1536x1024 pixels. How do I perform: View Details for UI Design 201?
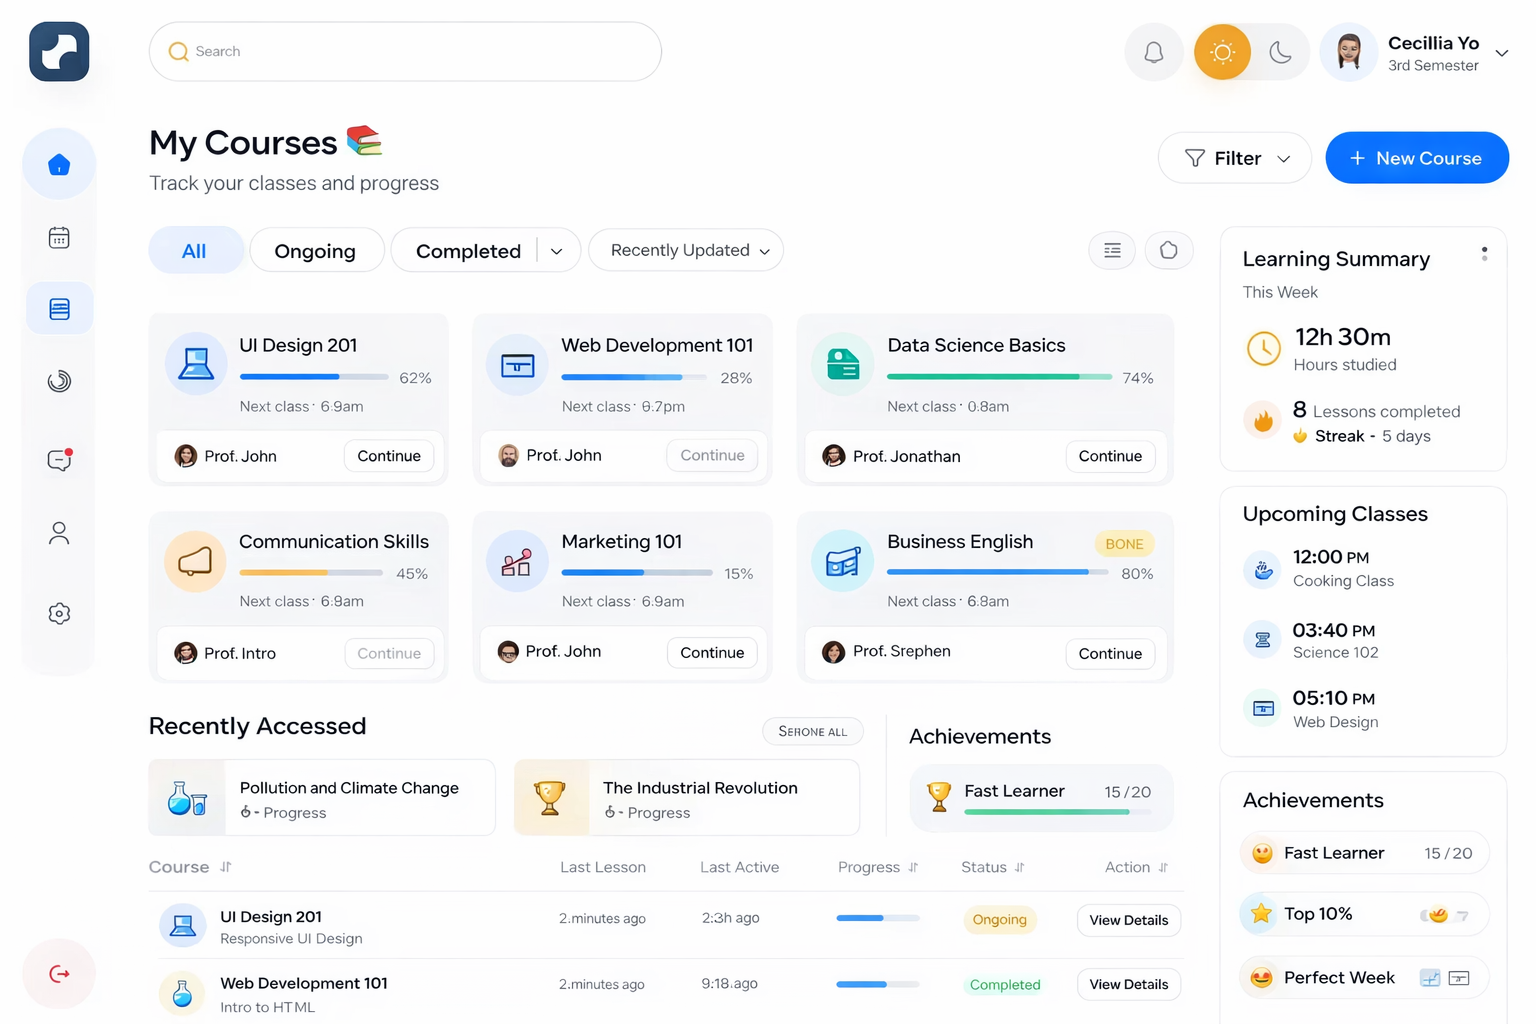(1128, 920)
